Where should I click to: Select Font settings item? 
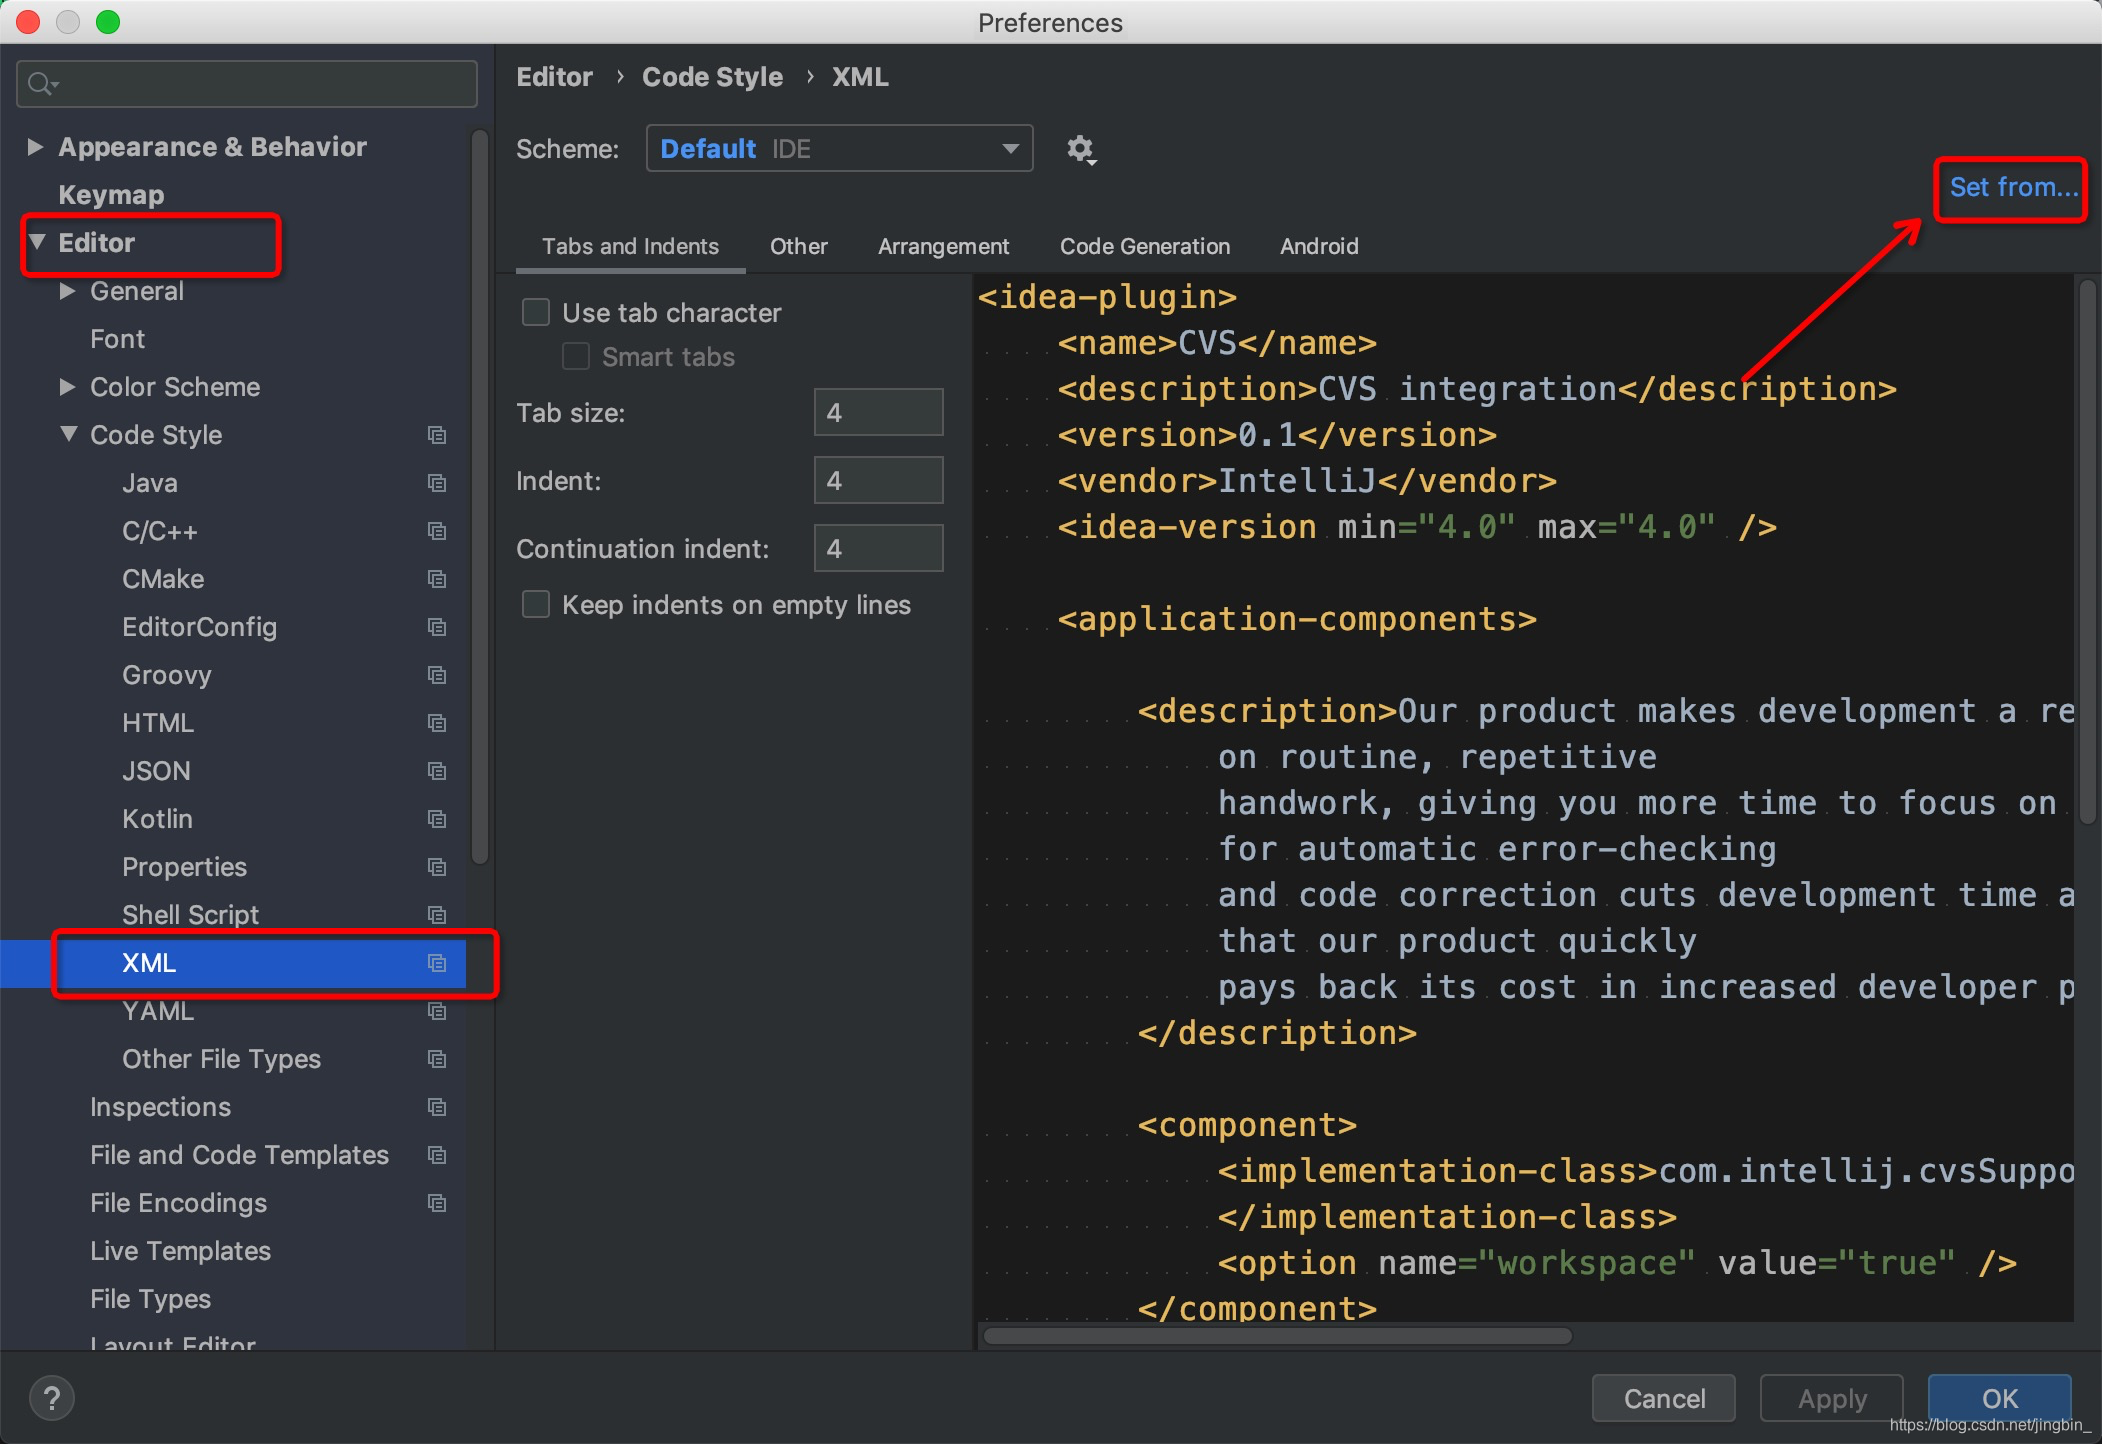pyautogui.click(x=117, y=339)
